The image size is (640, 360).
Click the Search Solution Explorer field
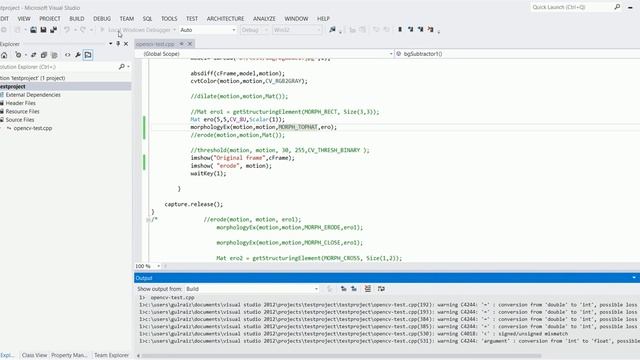[58, 67]
